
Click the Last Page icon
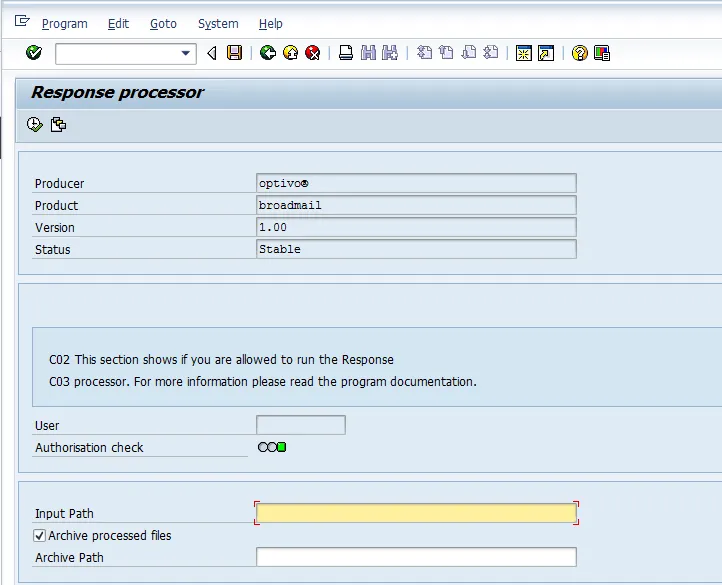tap(491, 53)
